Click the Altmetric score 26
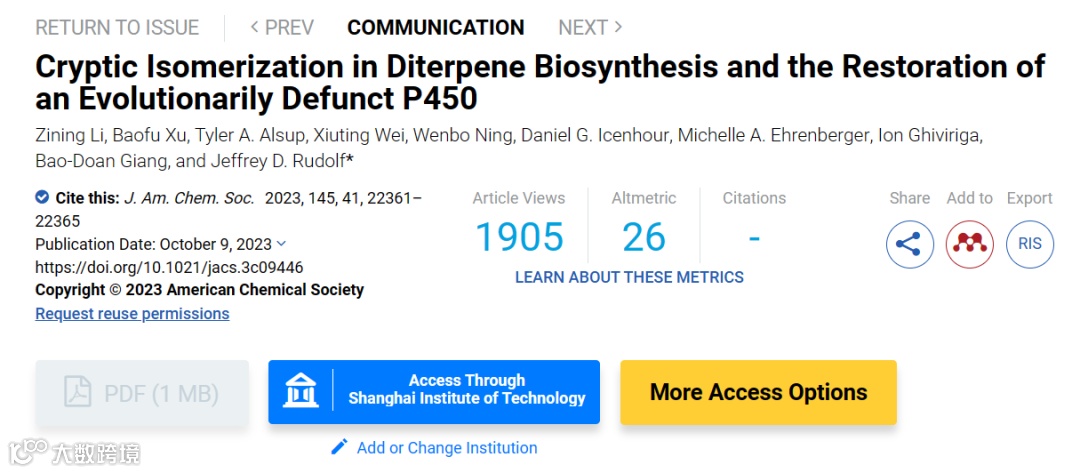Image resolution: width=1080 pixels, height=473 pixels. coord(643,237)
